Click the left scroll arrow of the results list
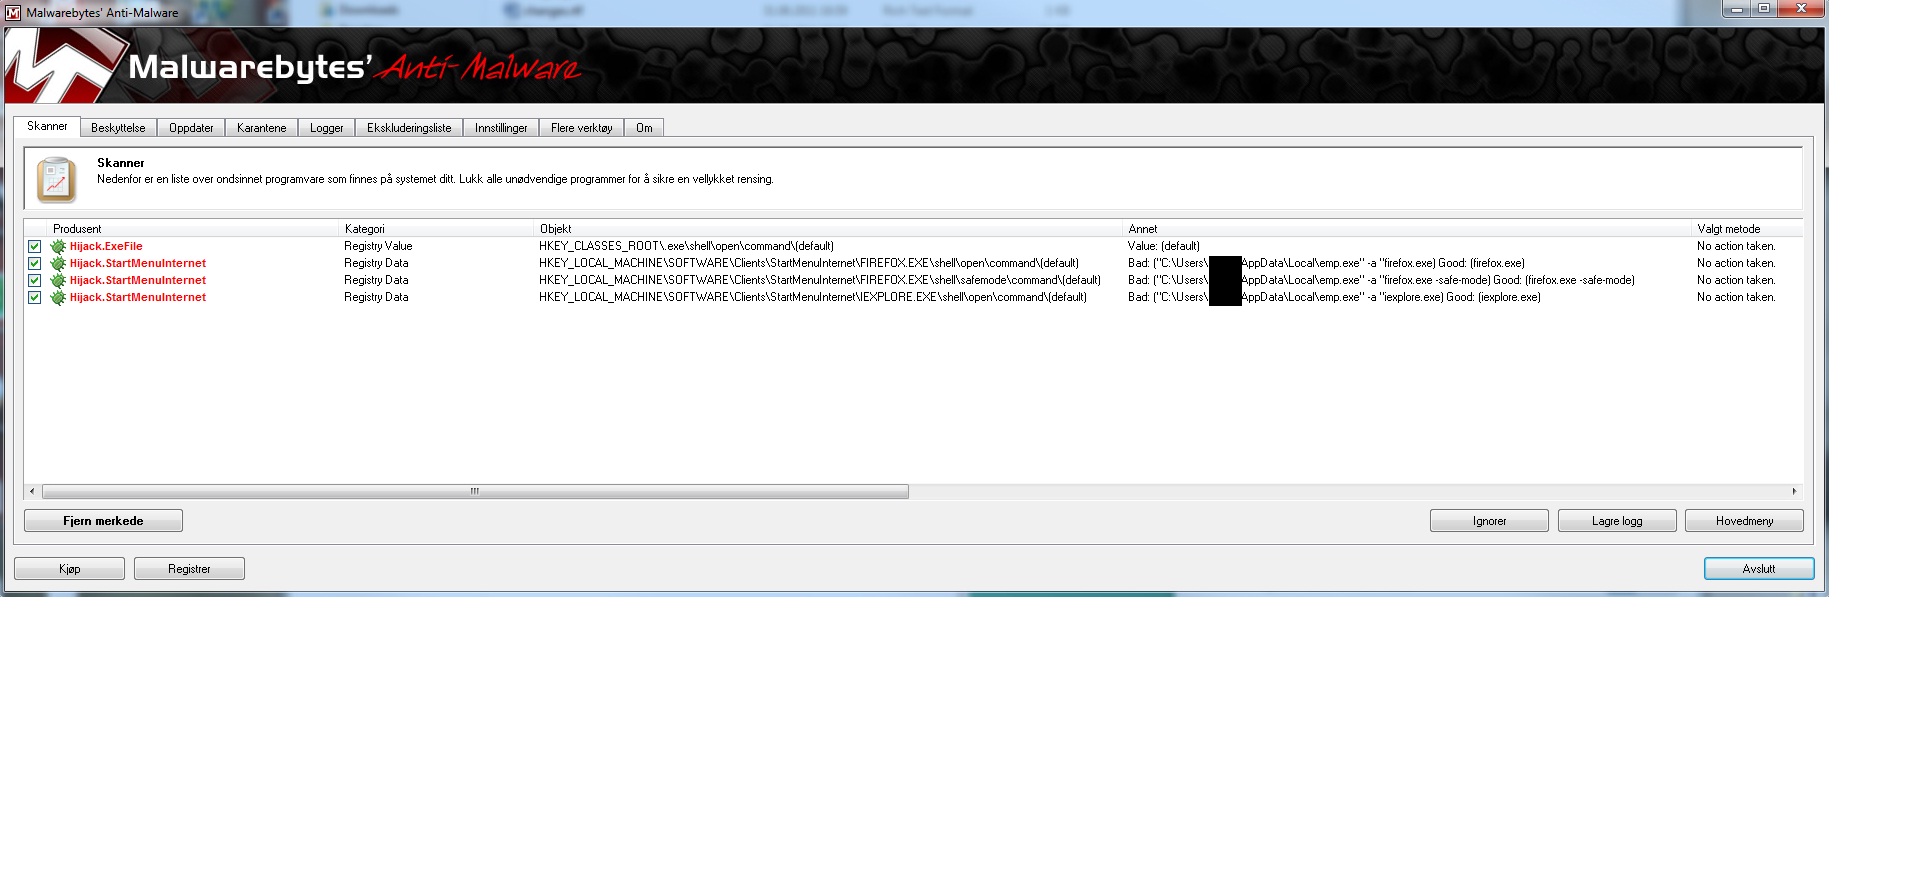 coord(33,491)
